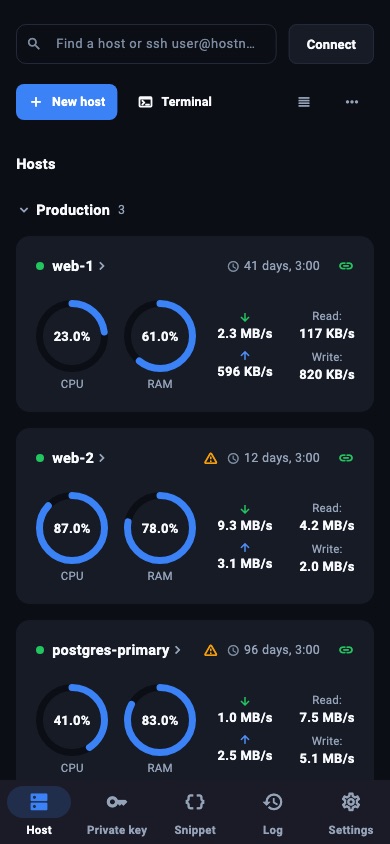390x844 pixels.
Task: Open the Settings tab
Action: tap(351, 812)
